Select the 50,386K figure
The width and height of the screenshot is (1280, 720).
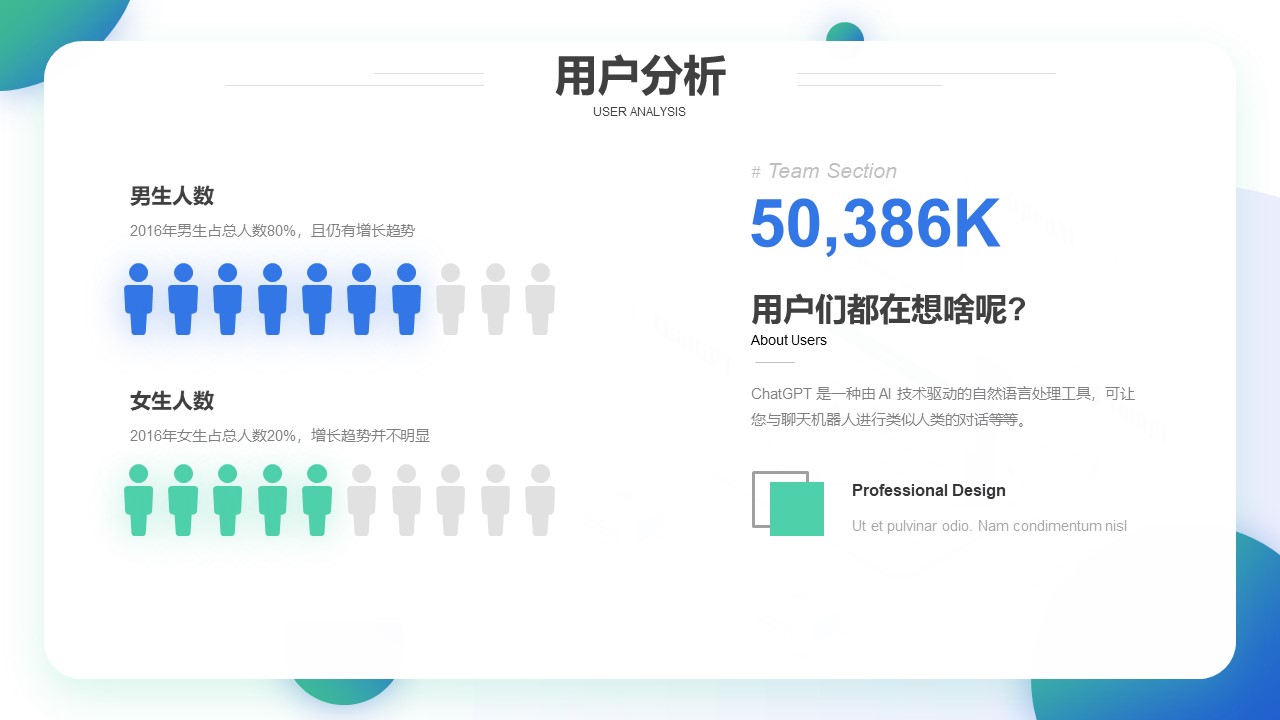click(x=875, y=224)
